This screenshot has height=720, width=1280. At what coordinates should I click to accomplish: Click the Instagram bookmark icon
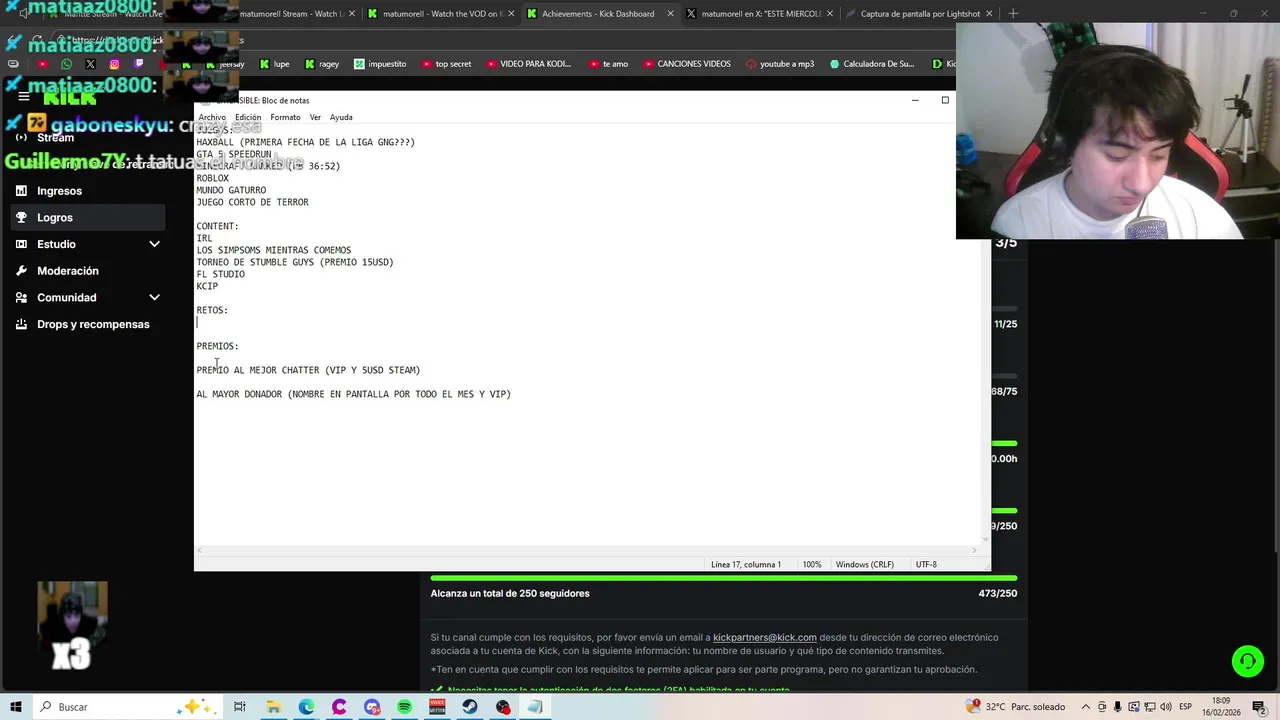(115, 64)
